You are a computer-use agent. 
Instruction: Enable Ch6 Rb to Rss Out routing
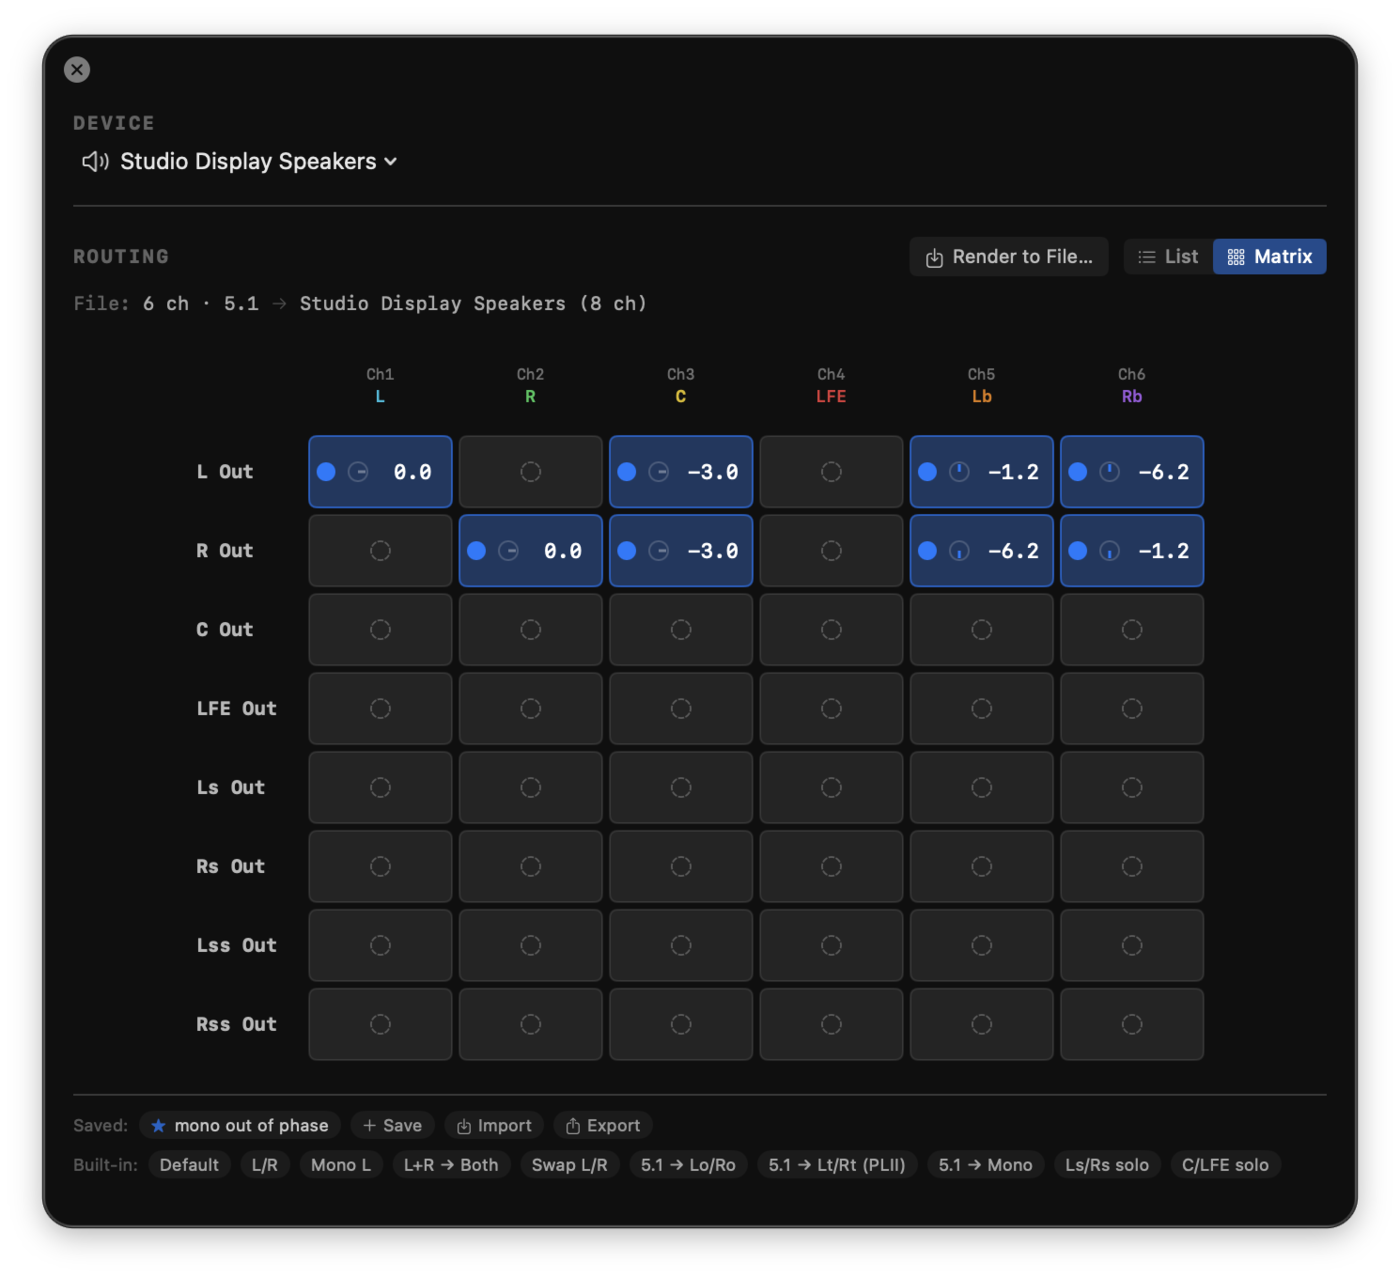pos(1132,1025)
